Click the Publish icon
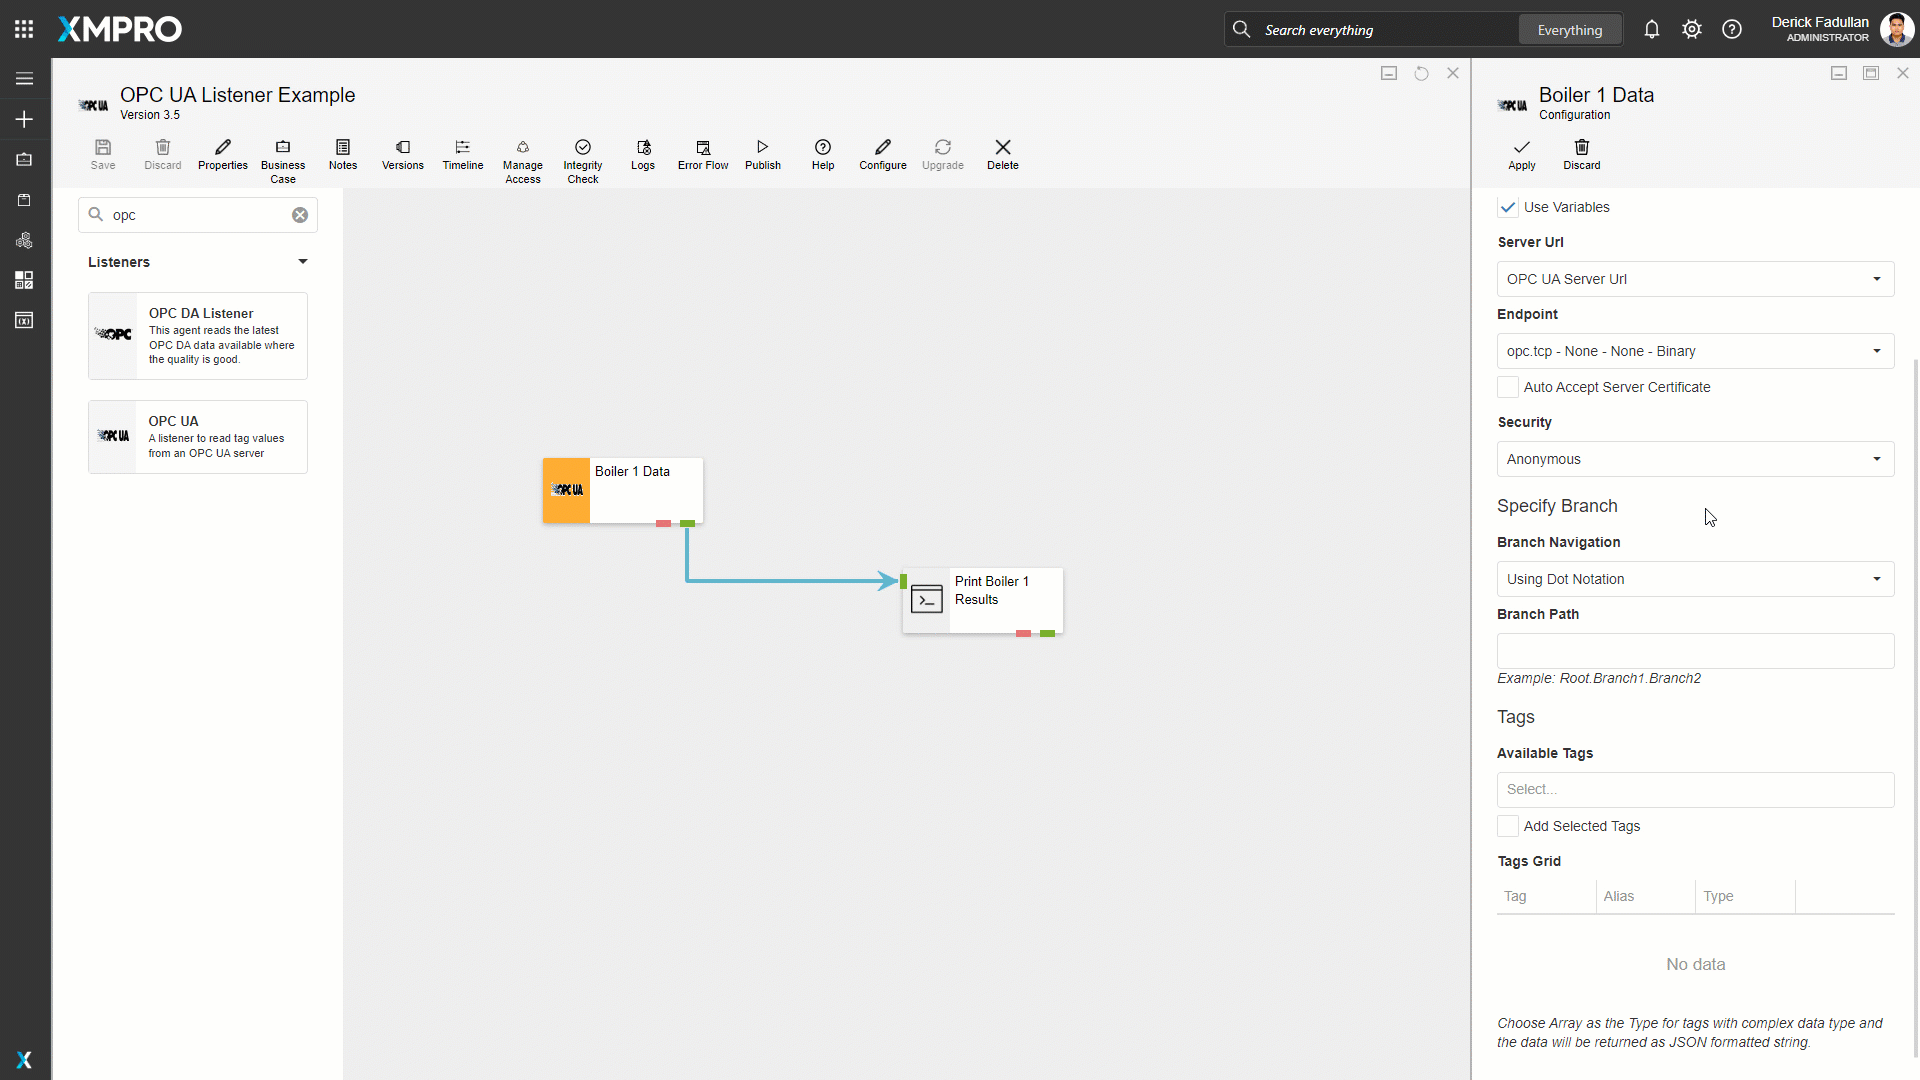 [x=762, y=148]
